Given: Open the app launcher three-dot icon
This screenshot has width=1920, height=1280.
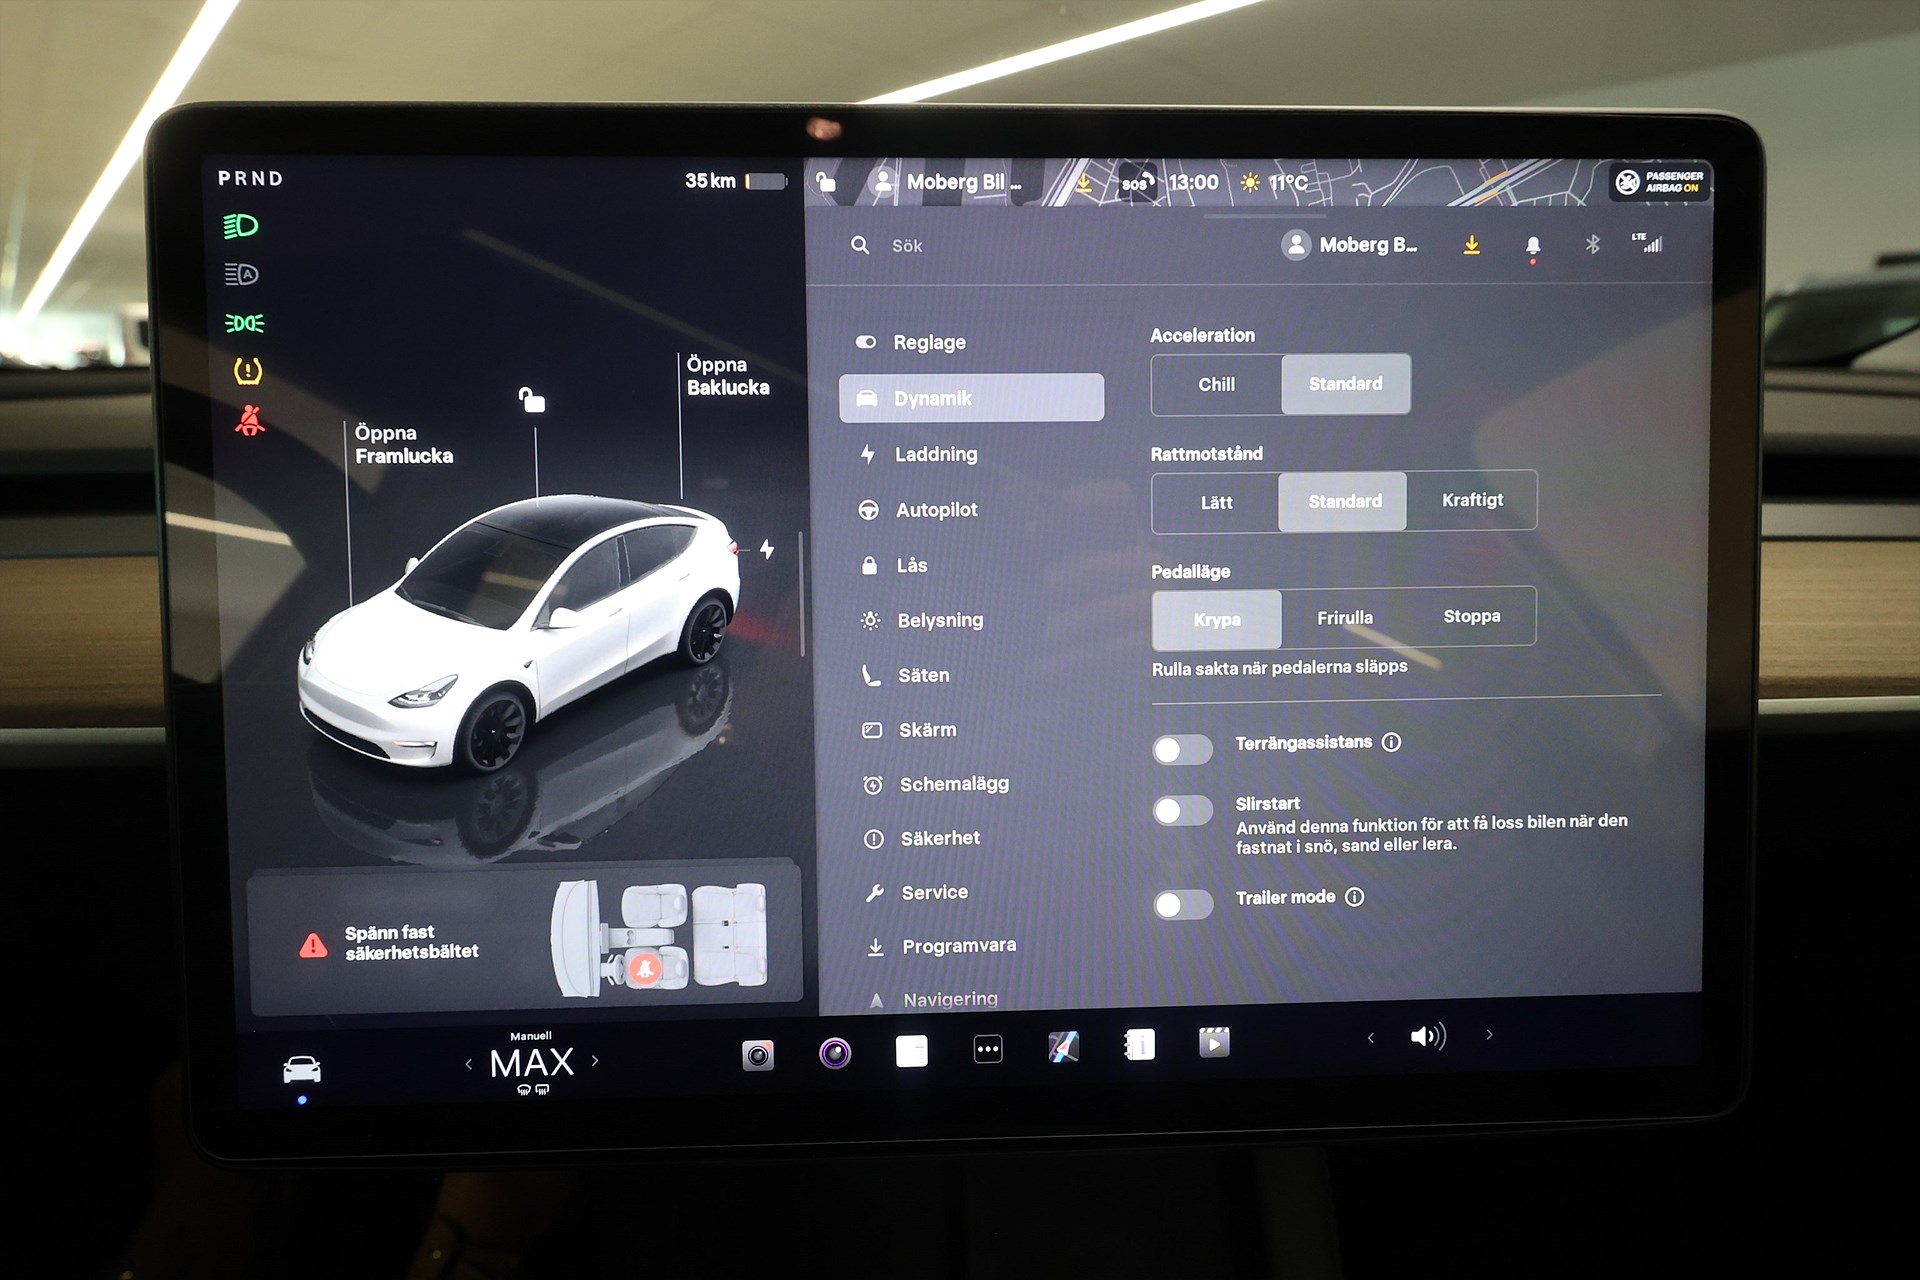Looking at the screenshot, I should (x=987, y=1048).
